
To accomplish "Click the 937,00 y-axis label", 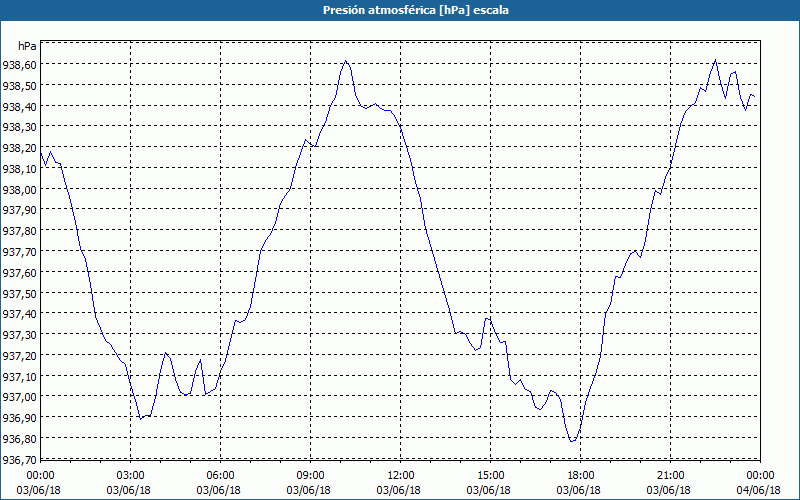I will click(19, 397).
